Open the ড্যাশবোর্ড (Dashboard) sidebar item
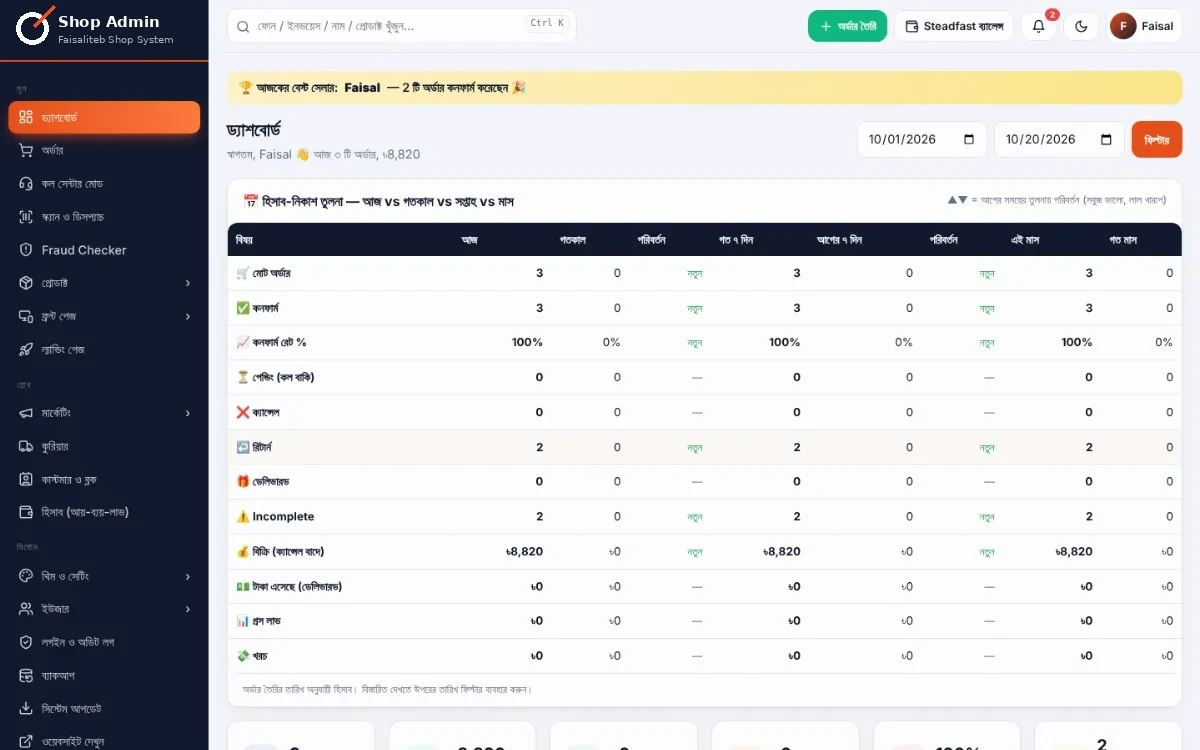The width and height of the screenshot is (1200, 750). point(104,118)
